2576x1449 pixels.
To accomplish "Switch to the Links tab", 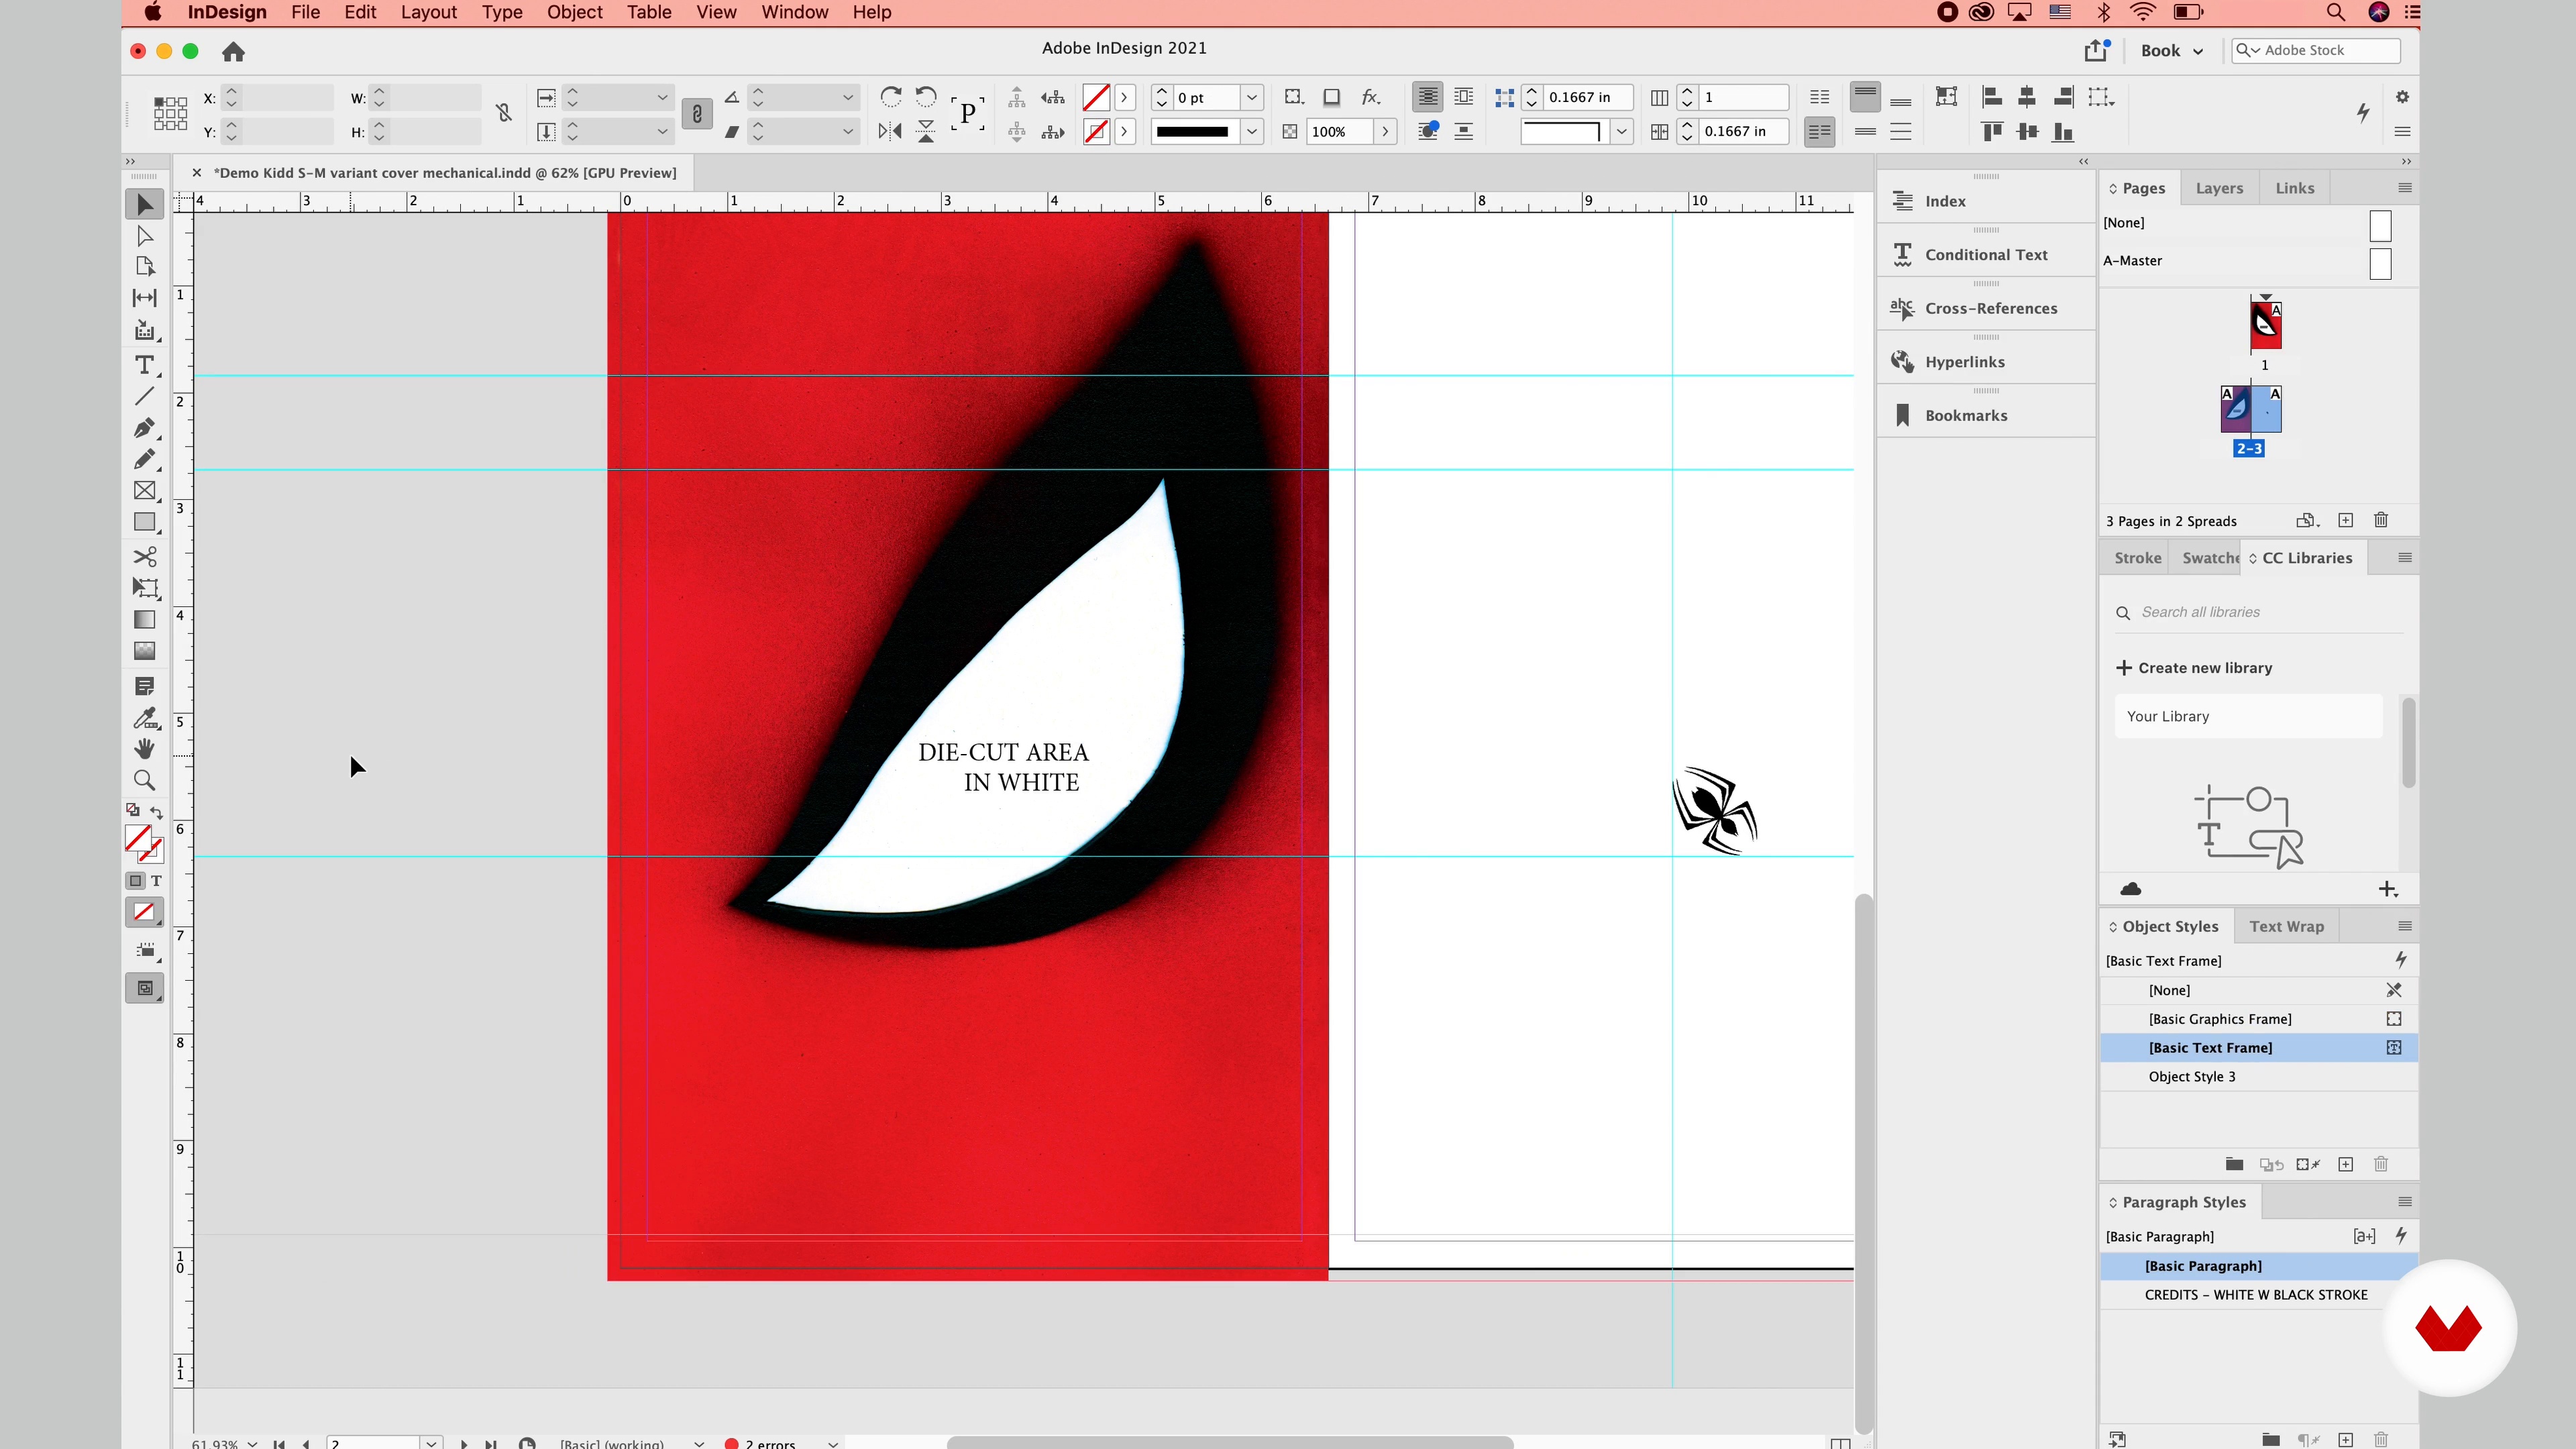I will click(x=2295, y=188).
